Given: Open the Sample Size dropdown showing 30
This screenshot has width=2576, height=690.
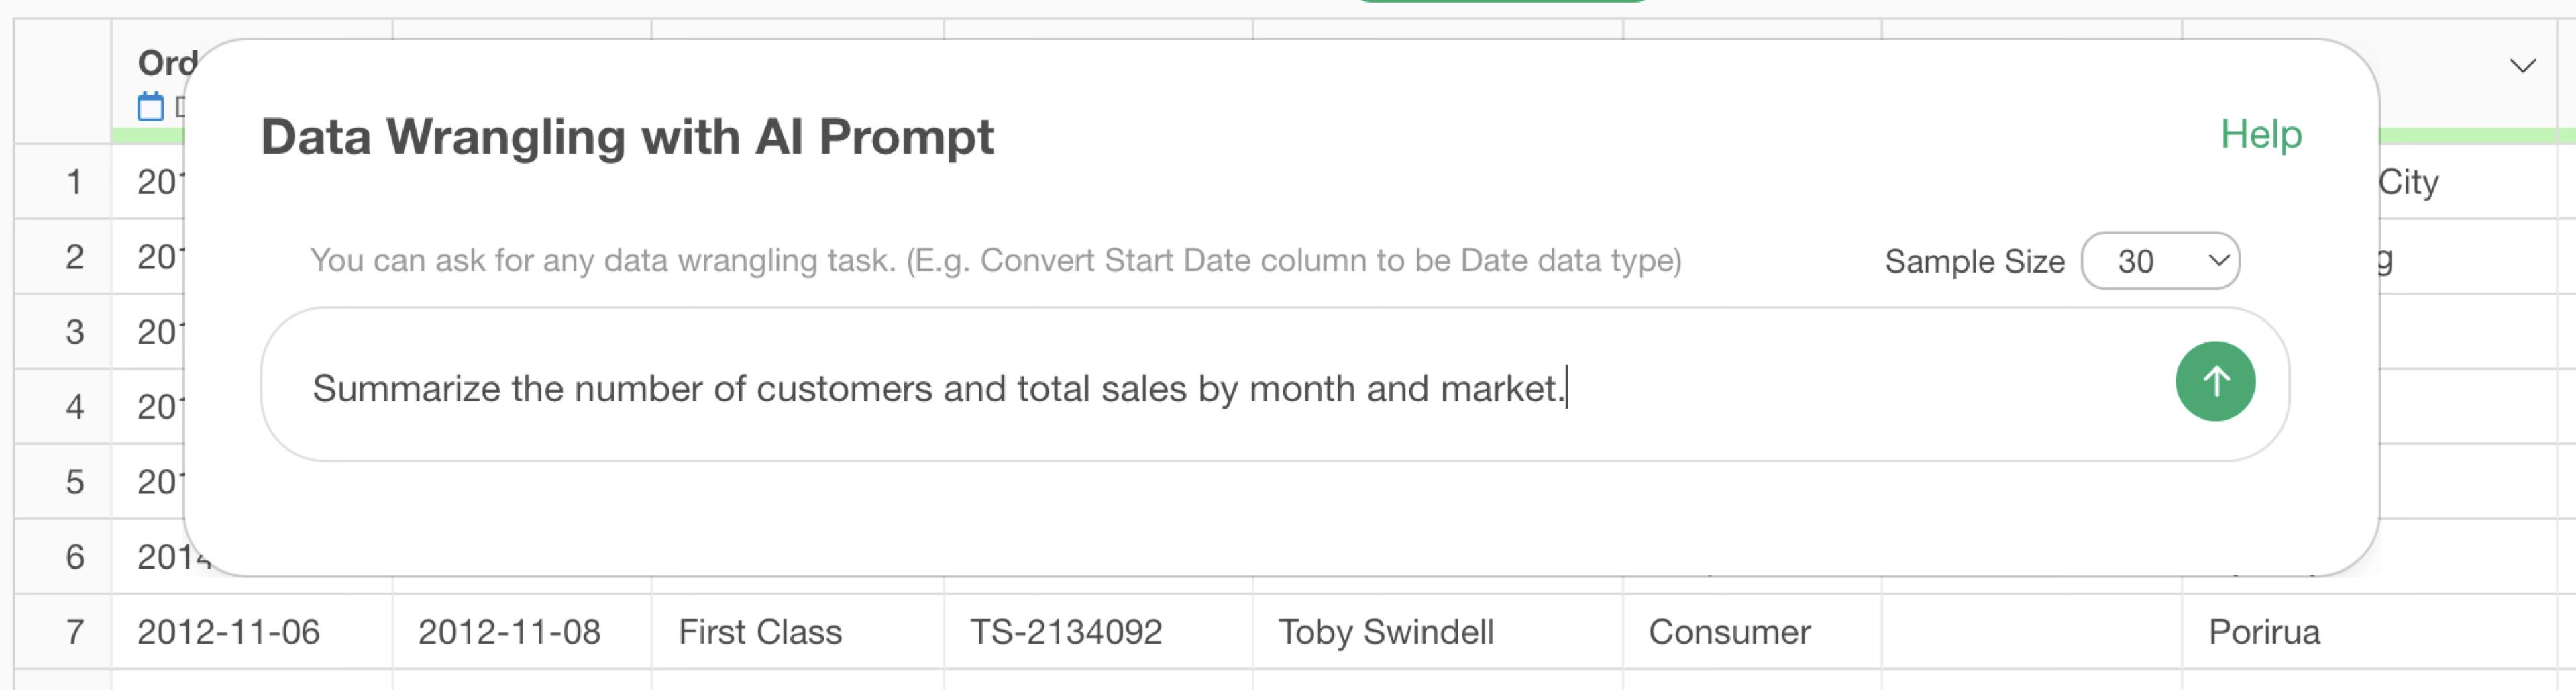Looking at the screenshot, I should 2159,261.
